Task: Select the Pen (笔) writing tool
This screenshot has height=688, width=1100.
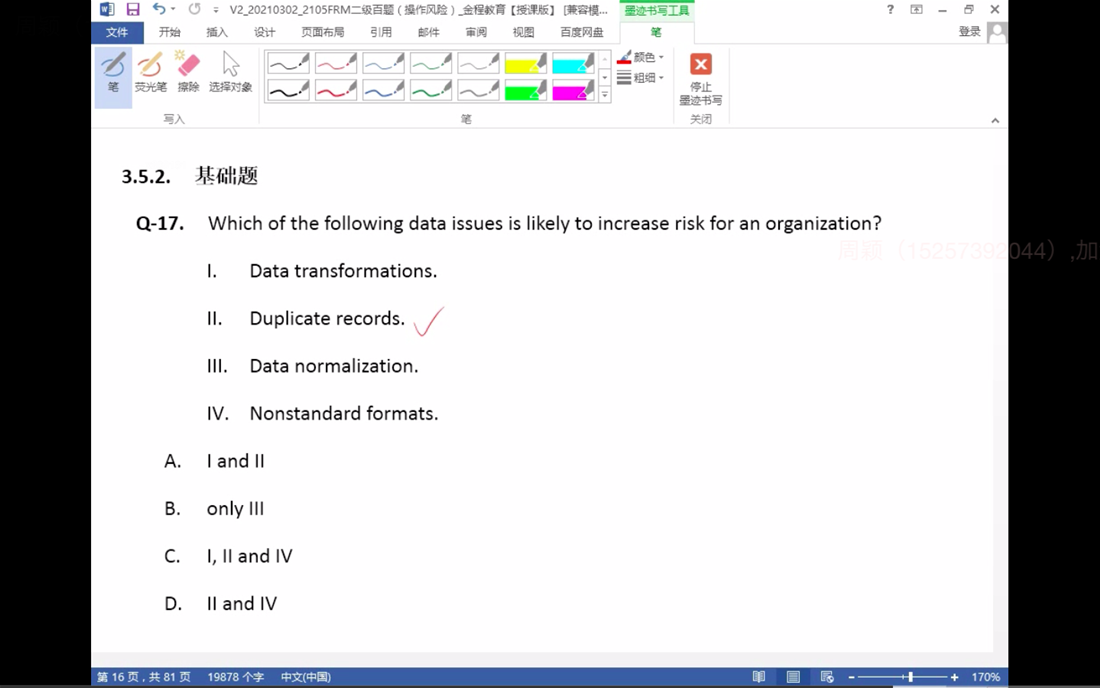Action: click(113, 77)
